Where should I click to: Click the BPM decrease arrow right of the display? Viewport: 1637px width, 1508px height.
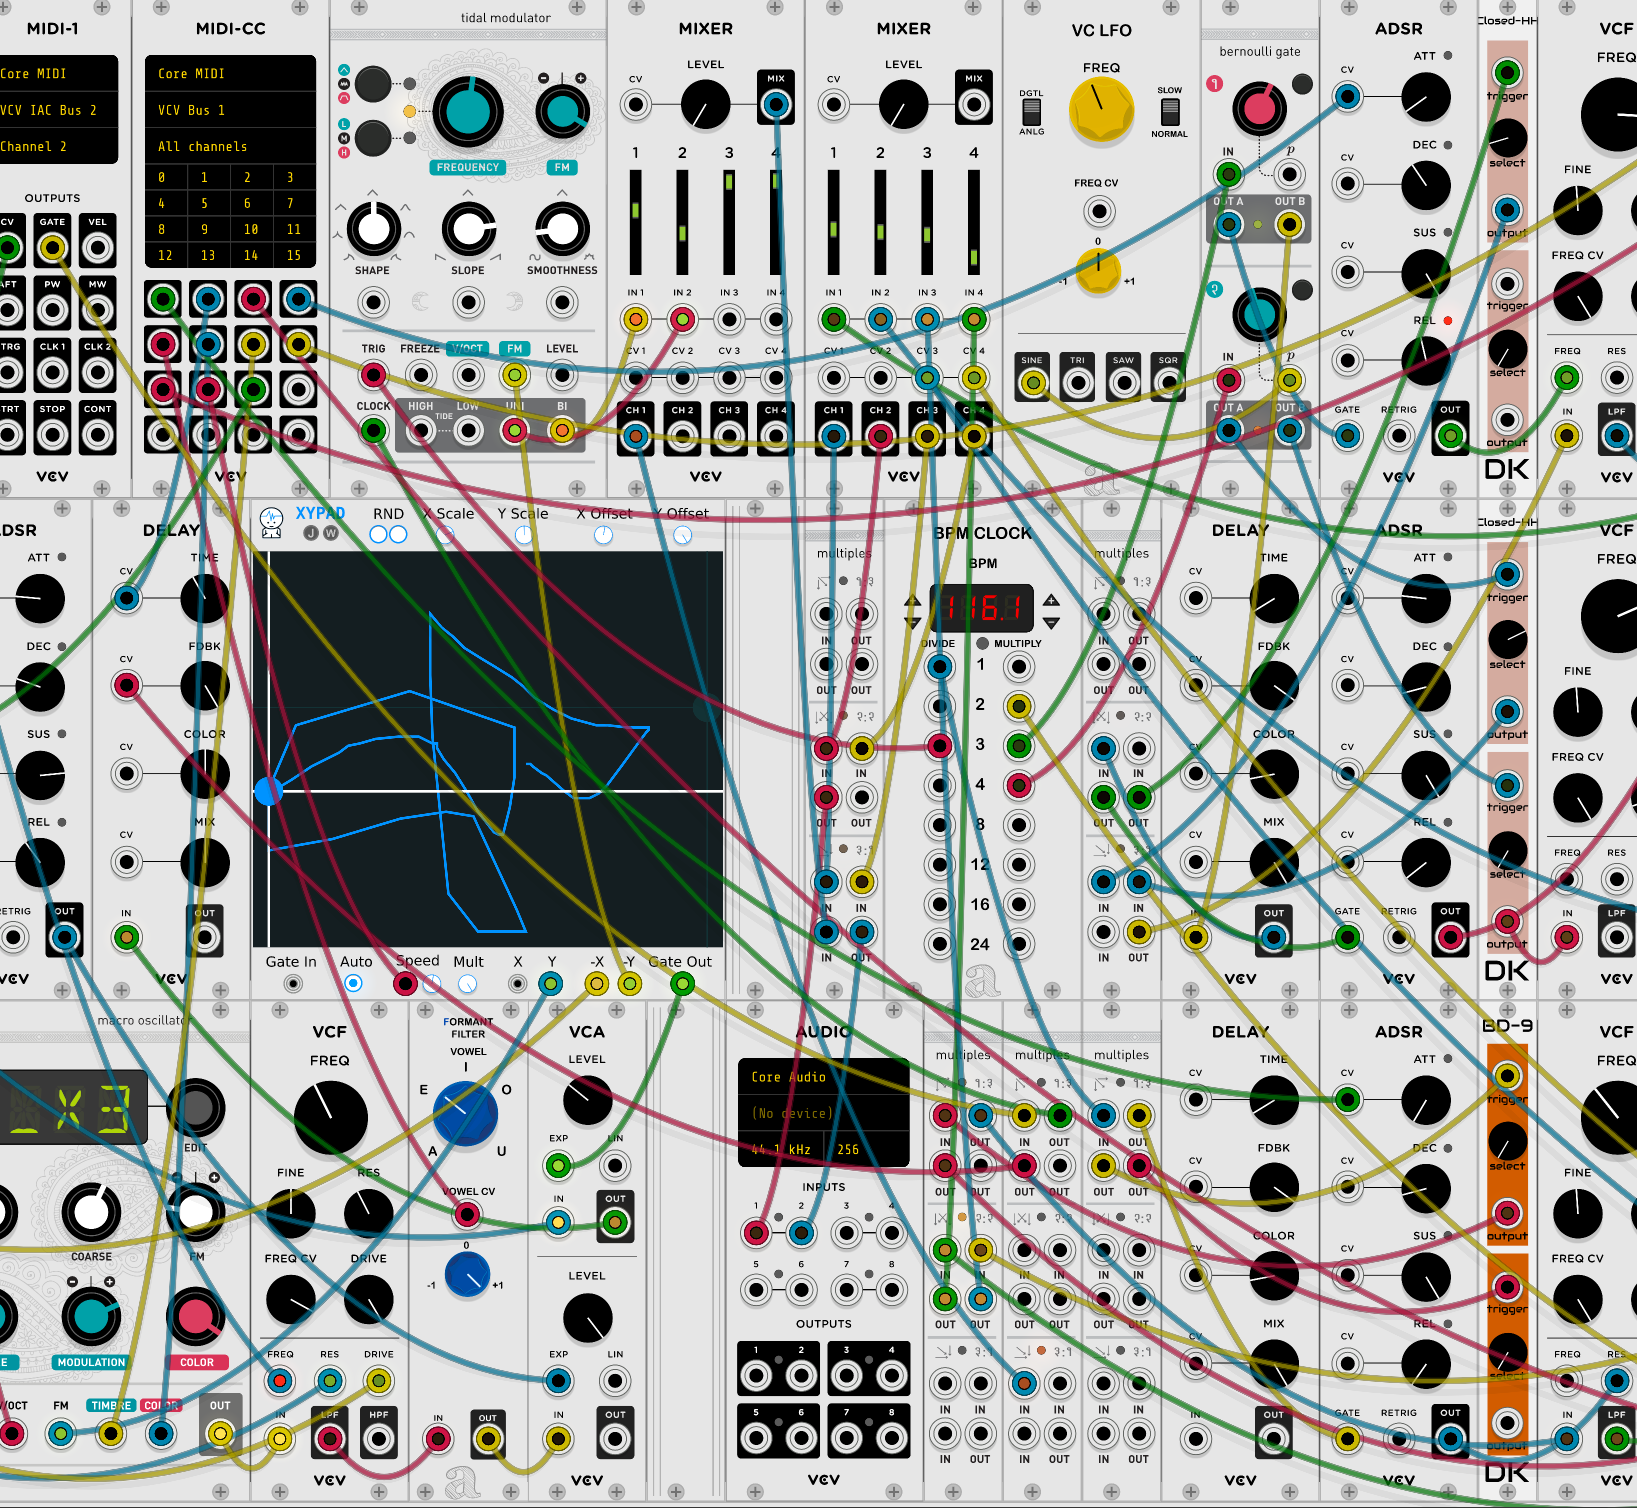(x=1051, y=622)
